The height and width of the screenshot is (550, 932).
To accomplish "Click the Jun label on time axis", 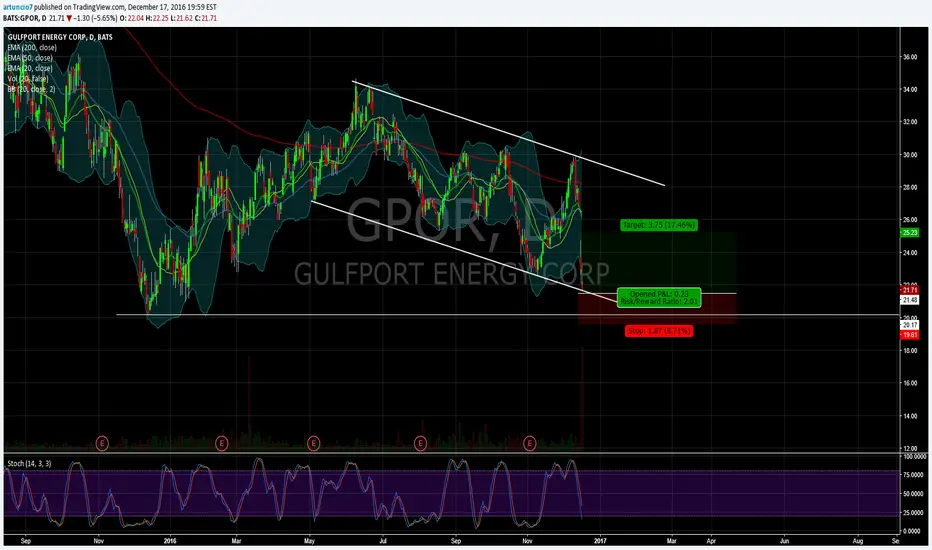I will tap(785, 541).
